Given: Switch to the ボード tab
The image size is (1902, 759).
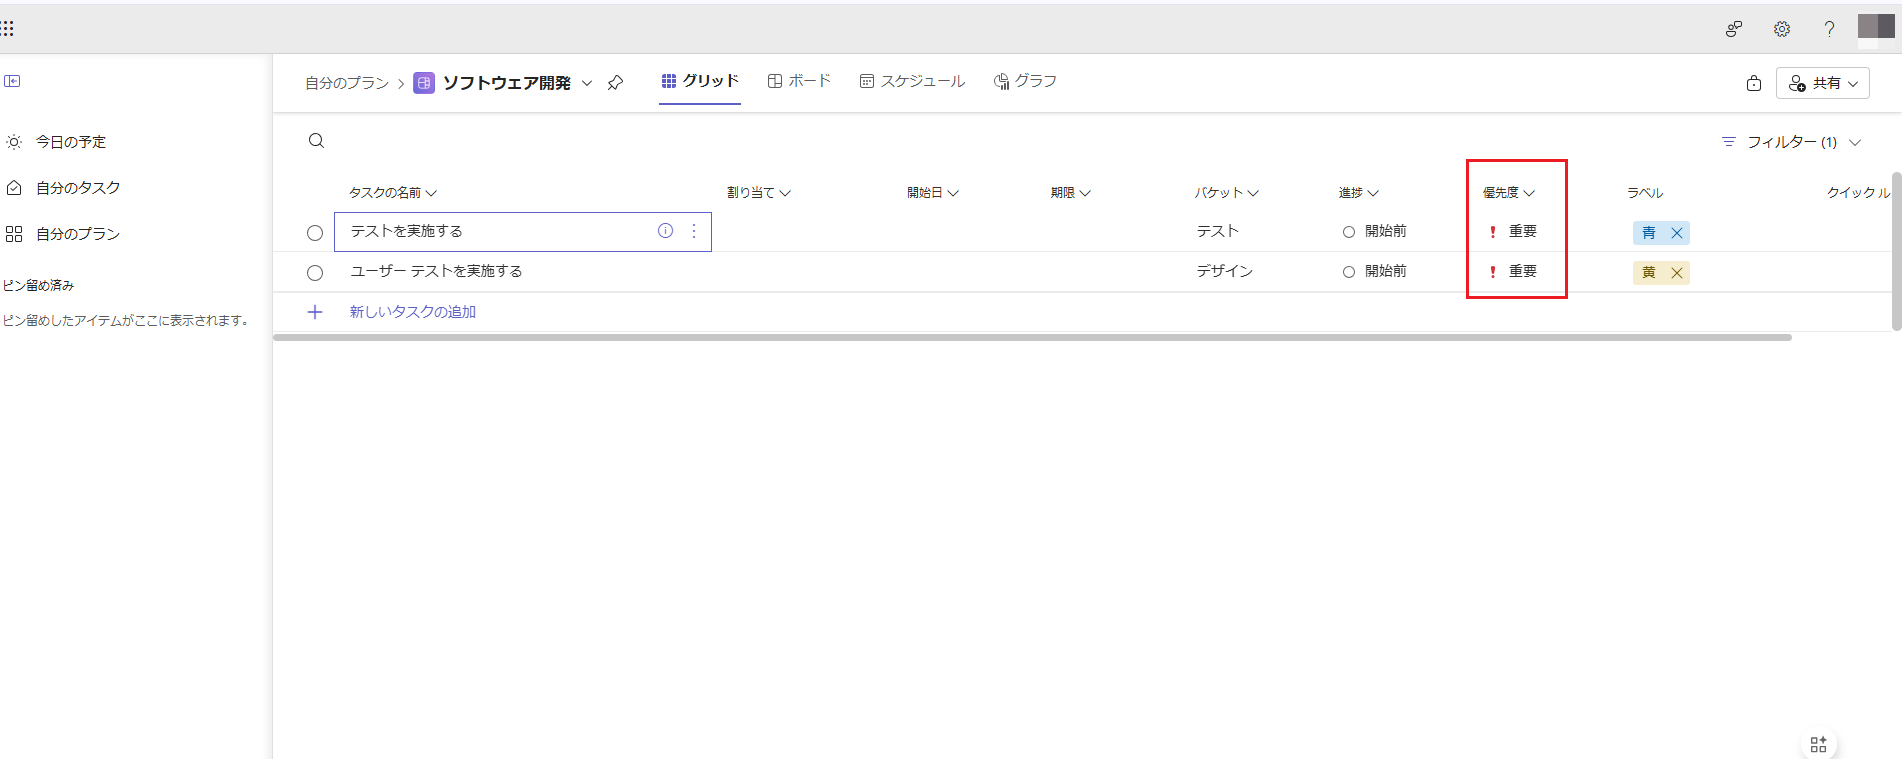Looking at the screenshot, I should (x=799, y=81).
